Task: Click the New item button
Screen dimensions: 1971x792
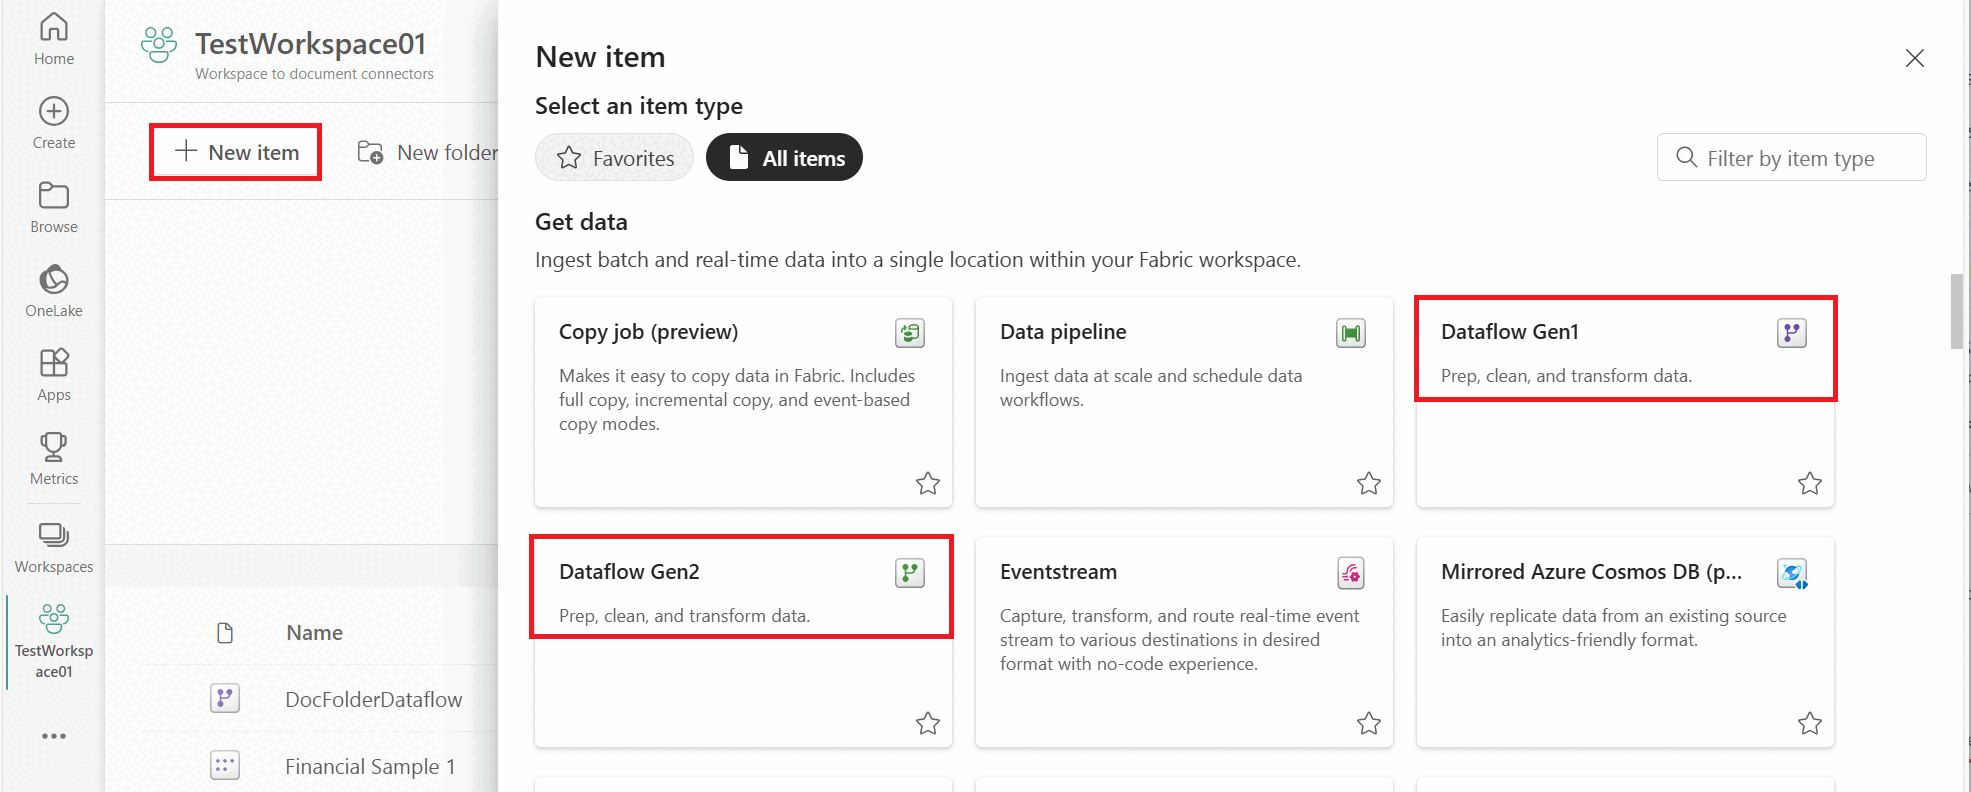Action: coord(236,153)
